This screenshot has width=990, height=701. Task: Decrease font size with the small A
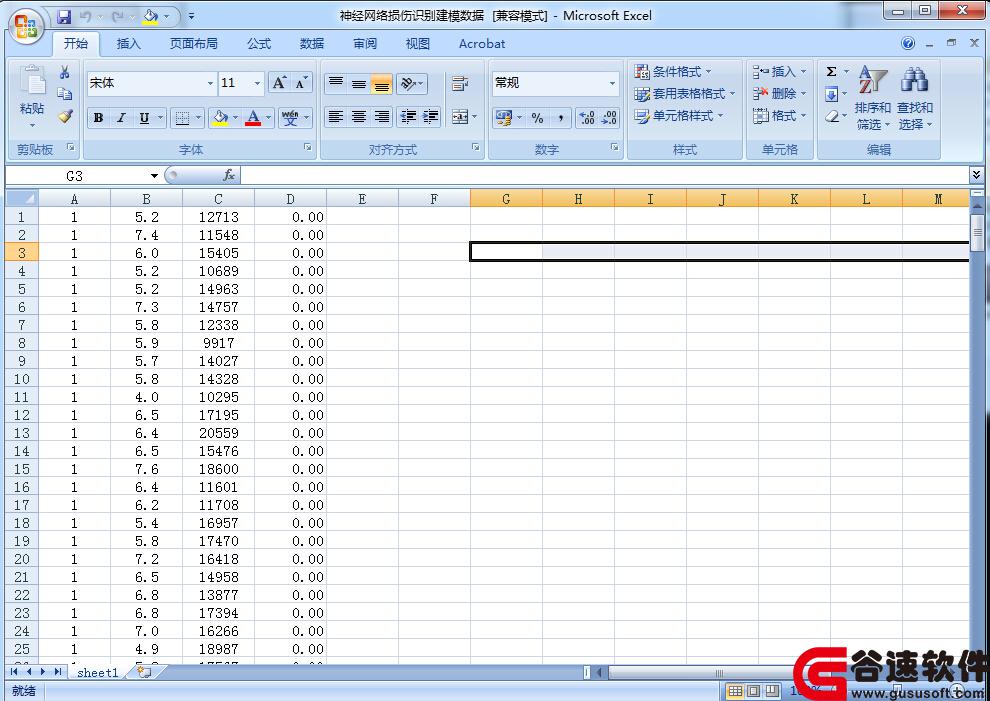(x=301, y=83)
